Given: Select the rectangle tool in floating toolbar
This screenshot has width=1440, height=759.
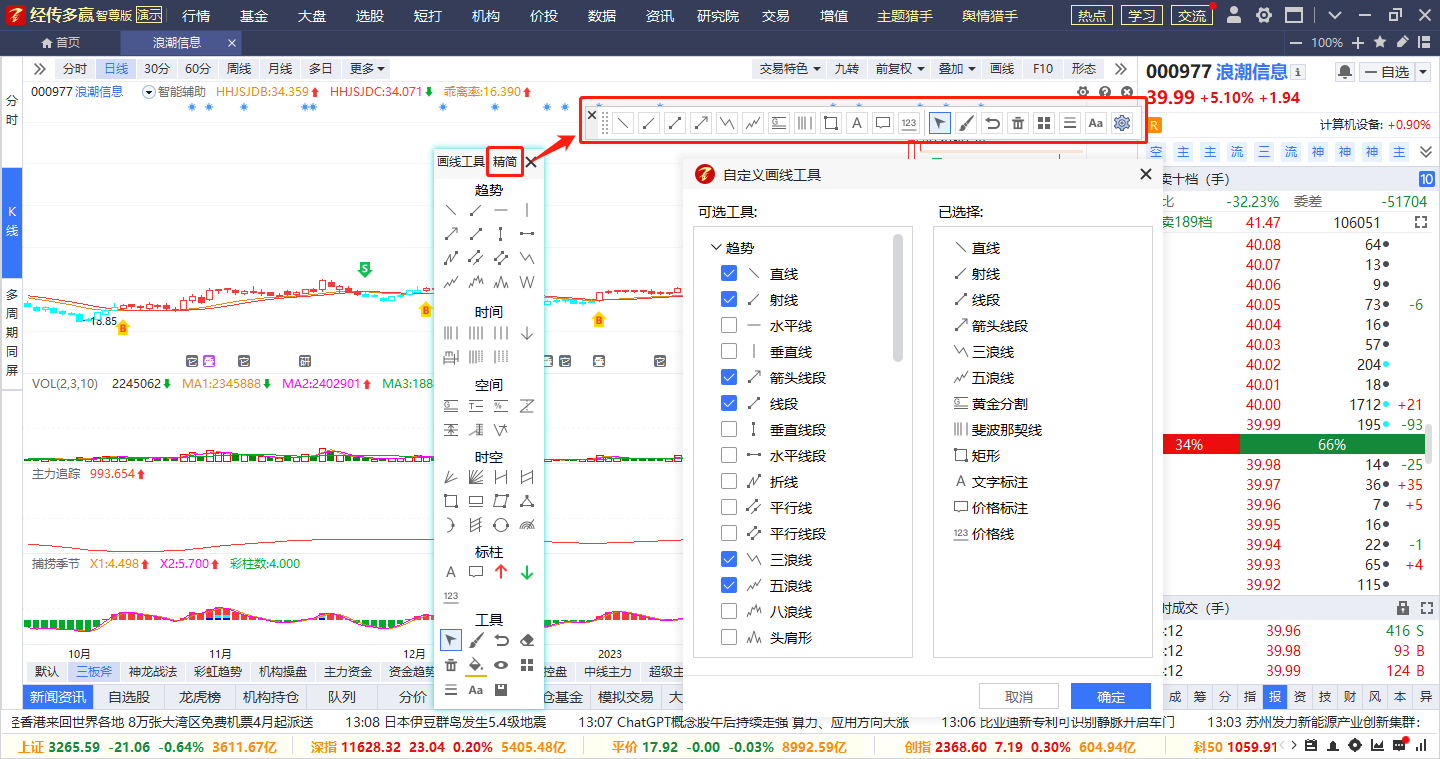Looking at the screenshot, I should 831,123.
